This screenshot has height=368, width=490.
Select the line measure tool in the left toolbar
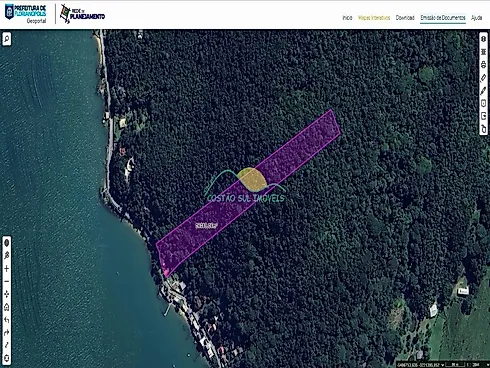pyautogui.click(x=7, y=345)
